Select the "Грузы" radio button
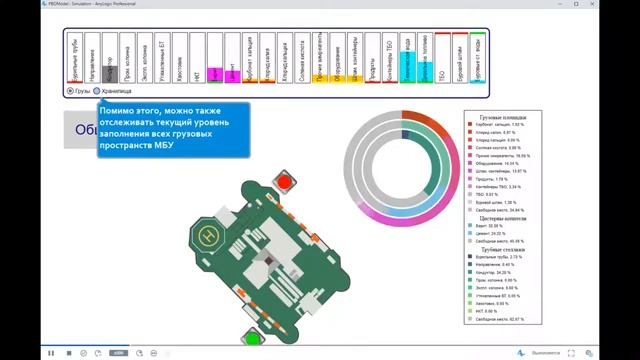 [70, 91]
